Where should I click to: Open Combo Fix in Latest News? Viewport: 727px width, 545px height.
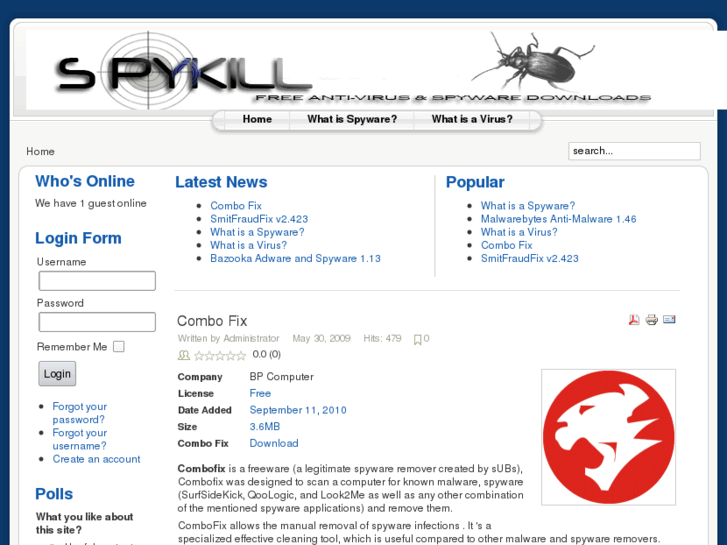[236, 205]
